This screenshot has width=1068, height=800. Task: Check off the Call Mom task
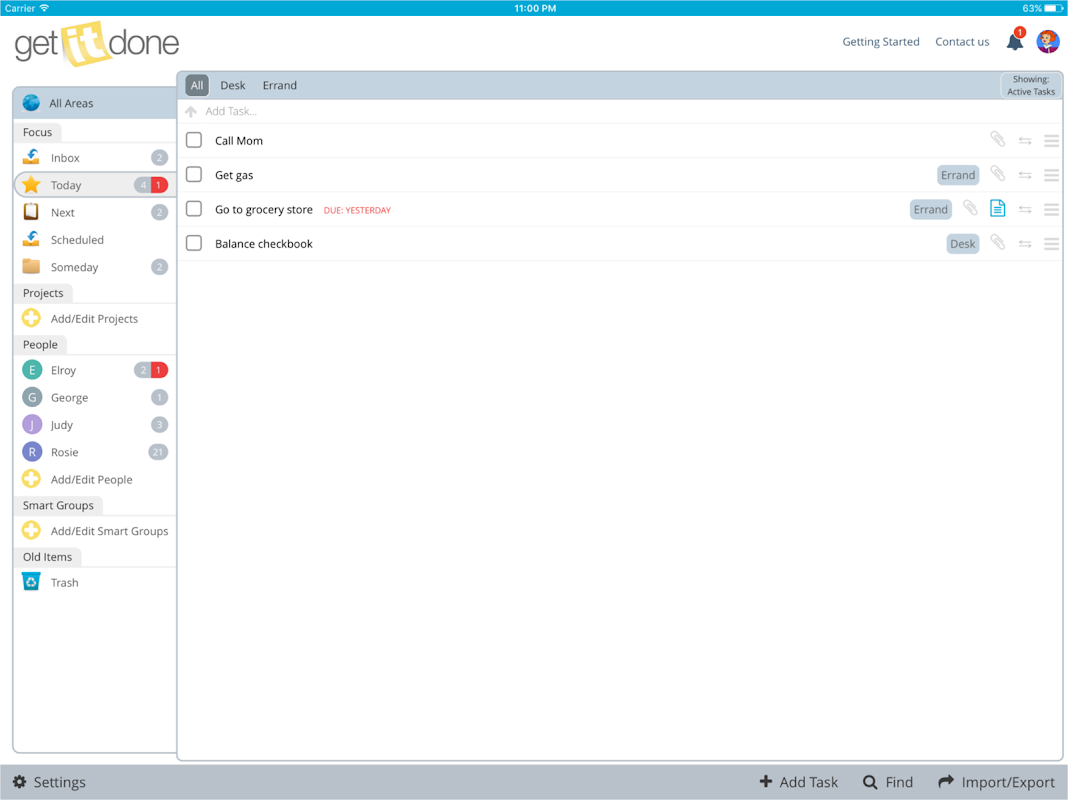[x=194, y=140]
